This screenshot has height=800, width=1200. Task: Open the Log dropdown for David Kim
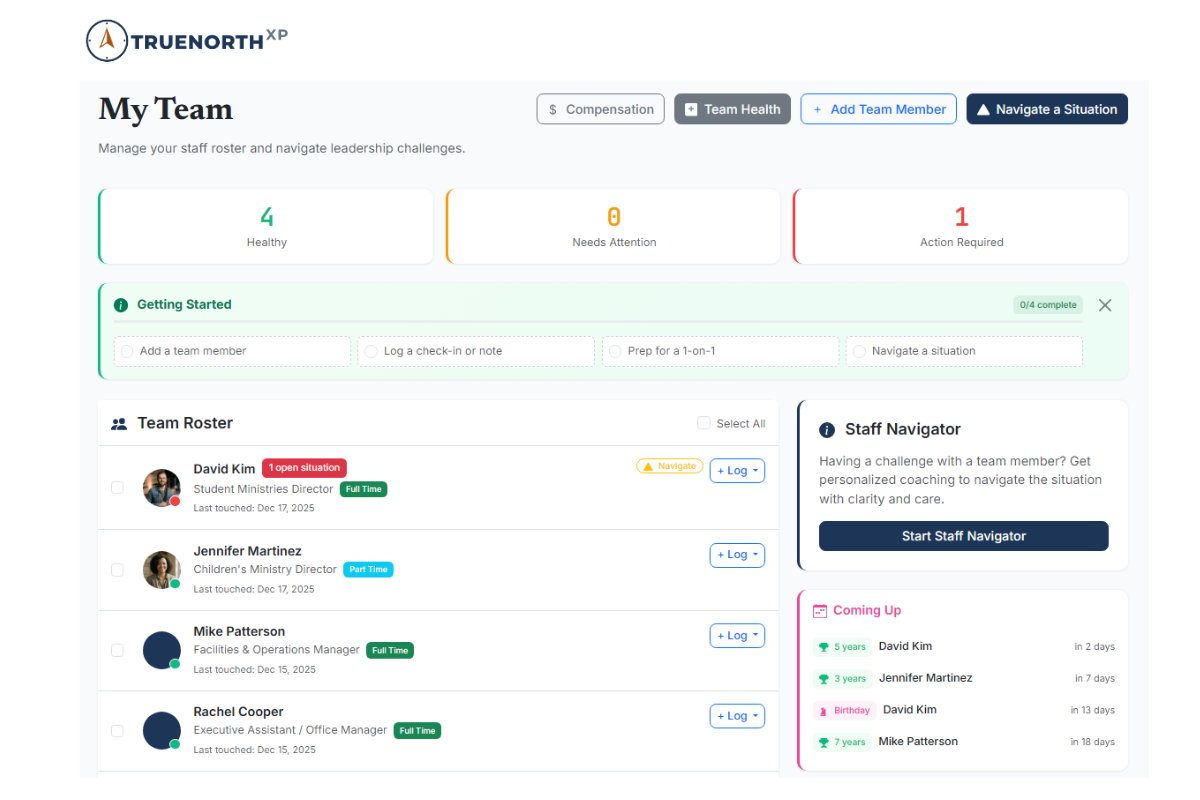pos(737,470)
